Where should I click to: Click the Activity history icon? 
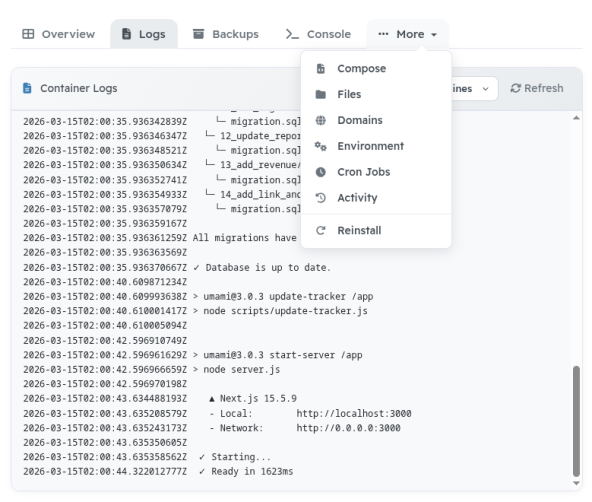pyautogui.click(x=321, y=198)
